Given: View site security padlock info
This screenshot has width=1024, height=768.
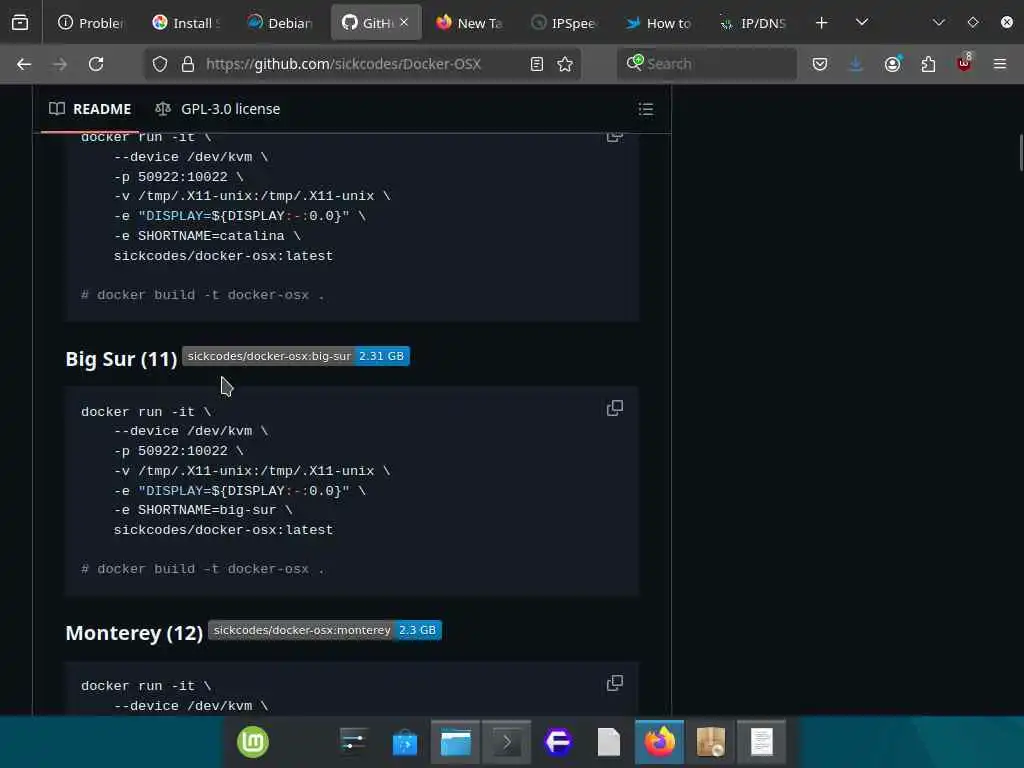Looking at the screenshot, I should click(x=188, y=64).
